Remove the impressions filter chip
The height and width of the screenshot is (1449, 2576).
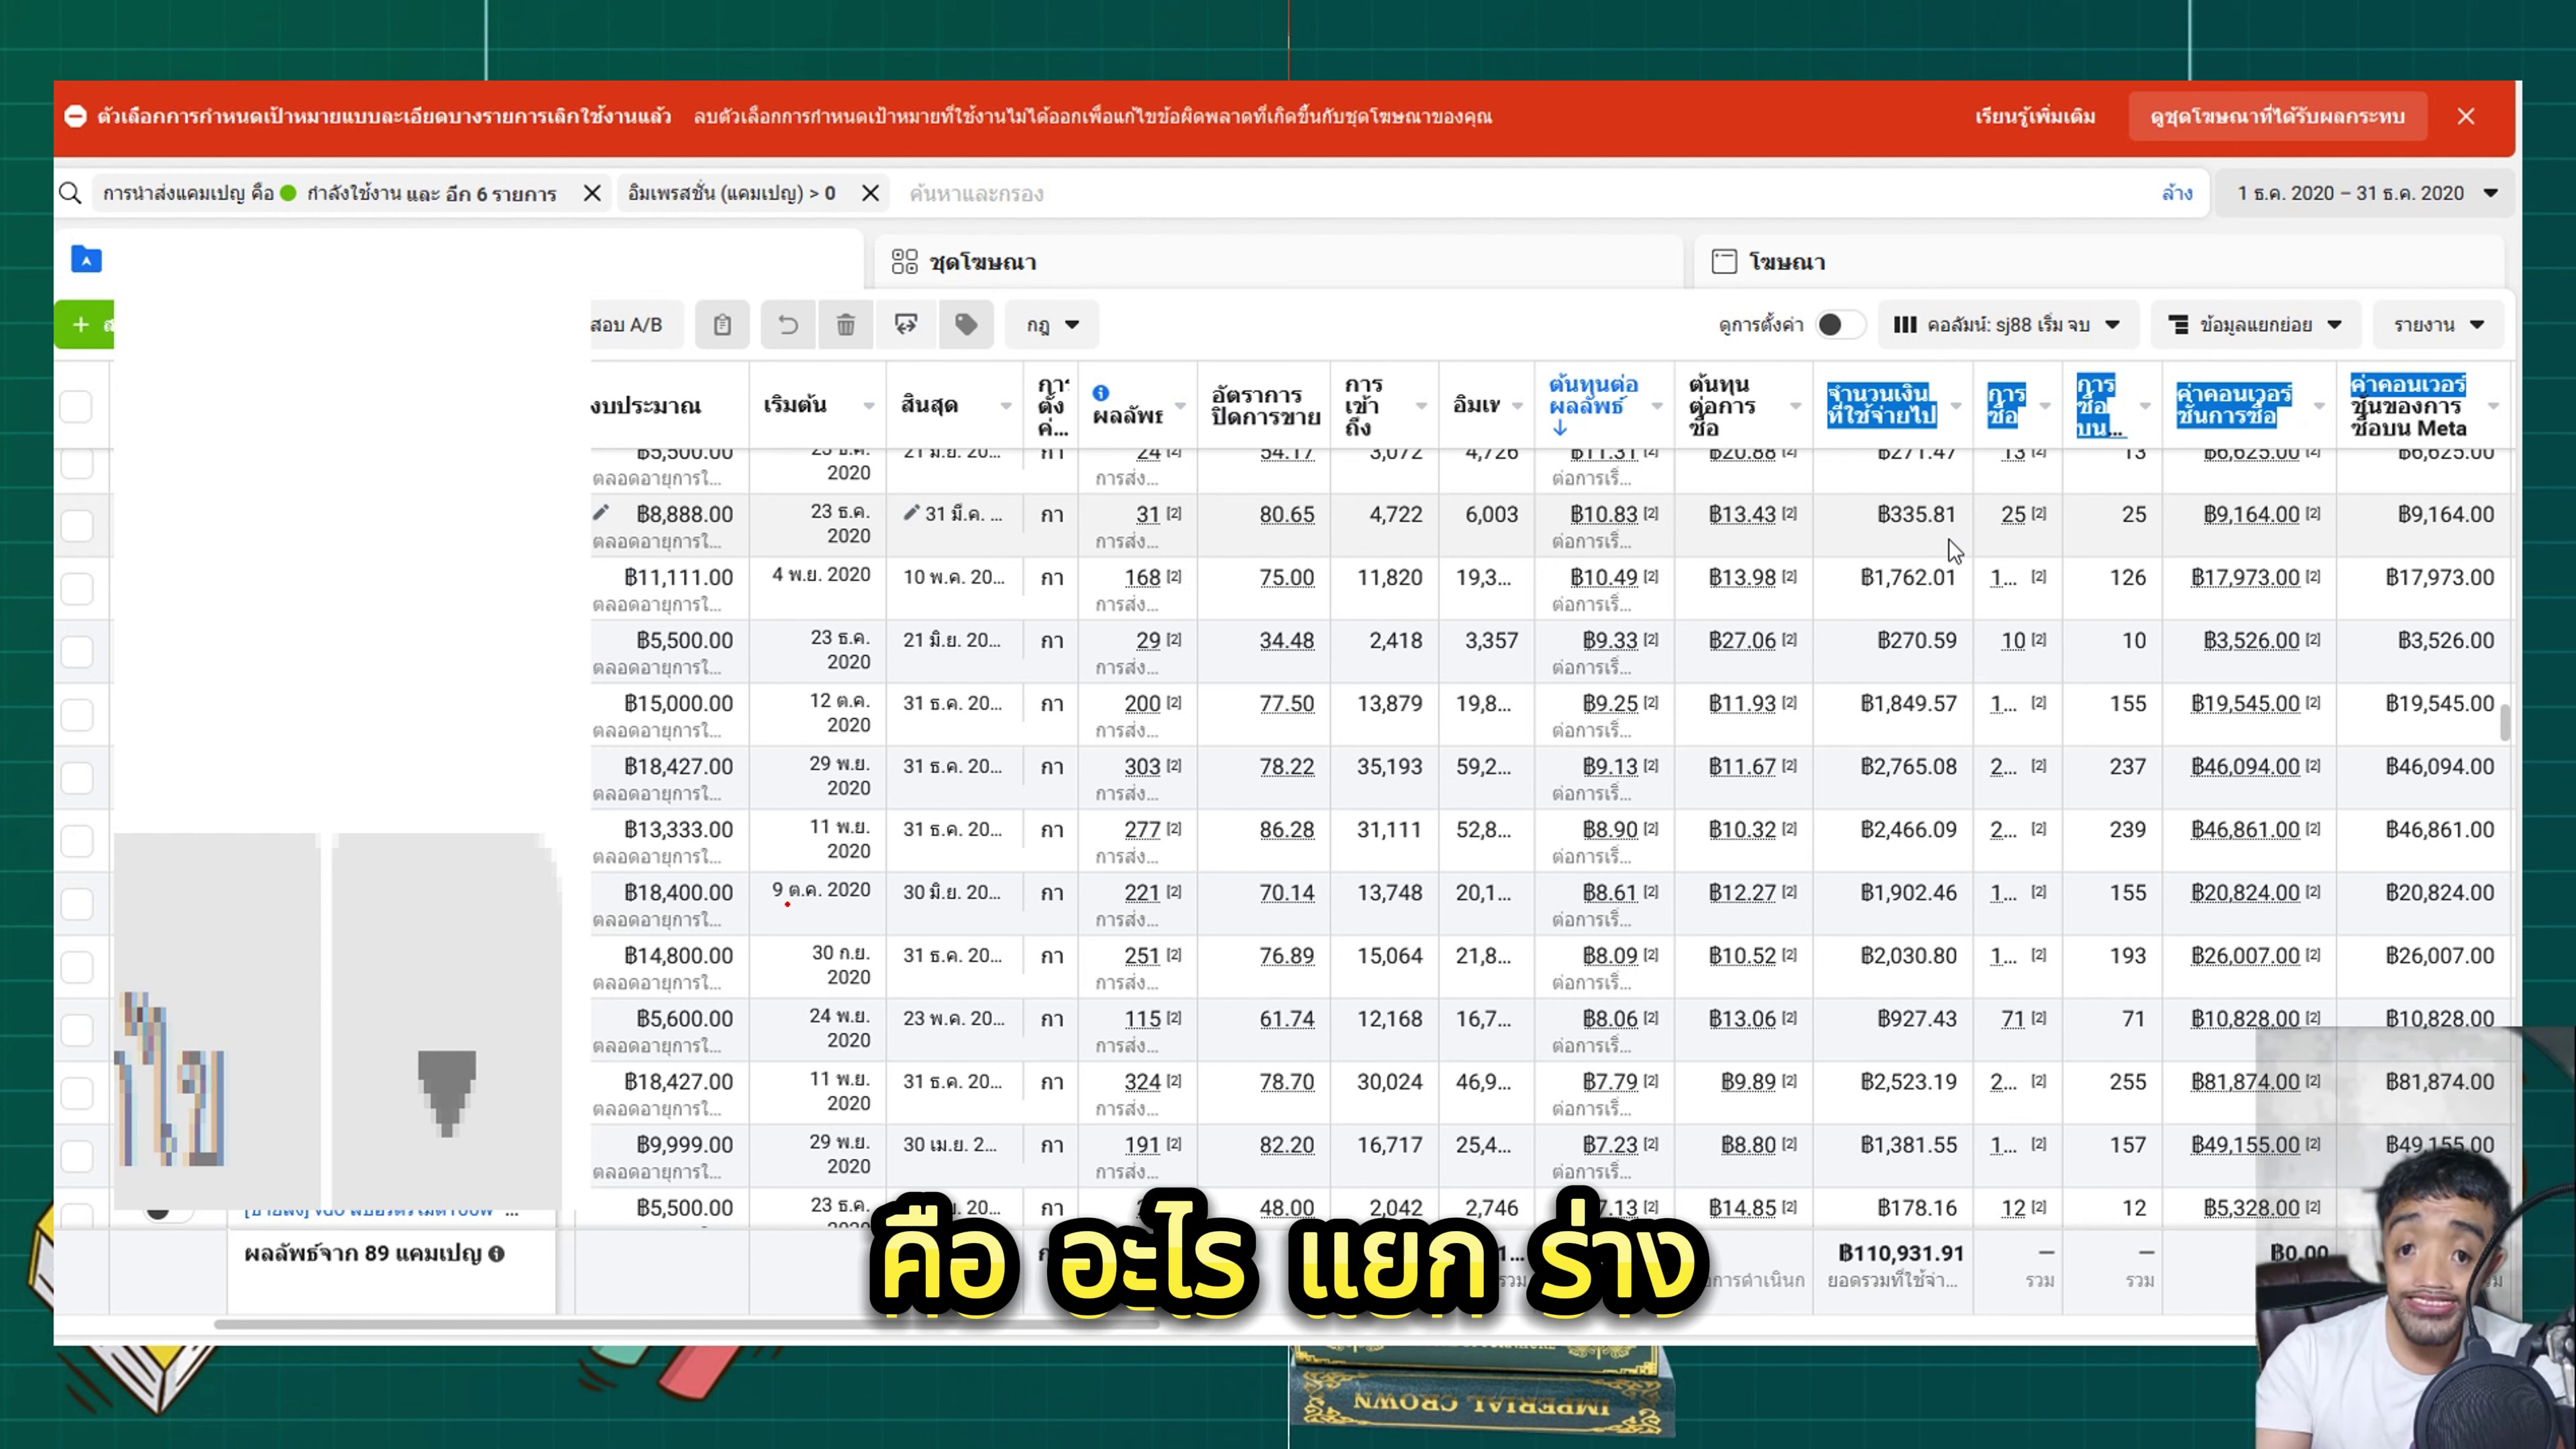point(870,193)
